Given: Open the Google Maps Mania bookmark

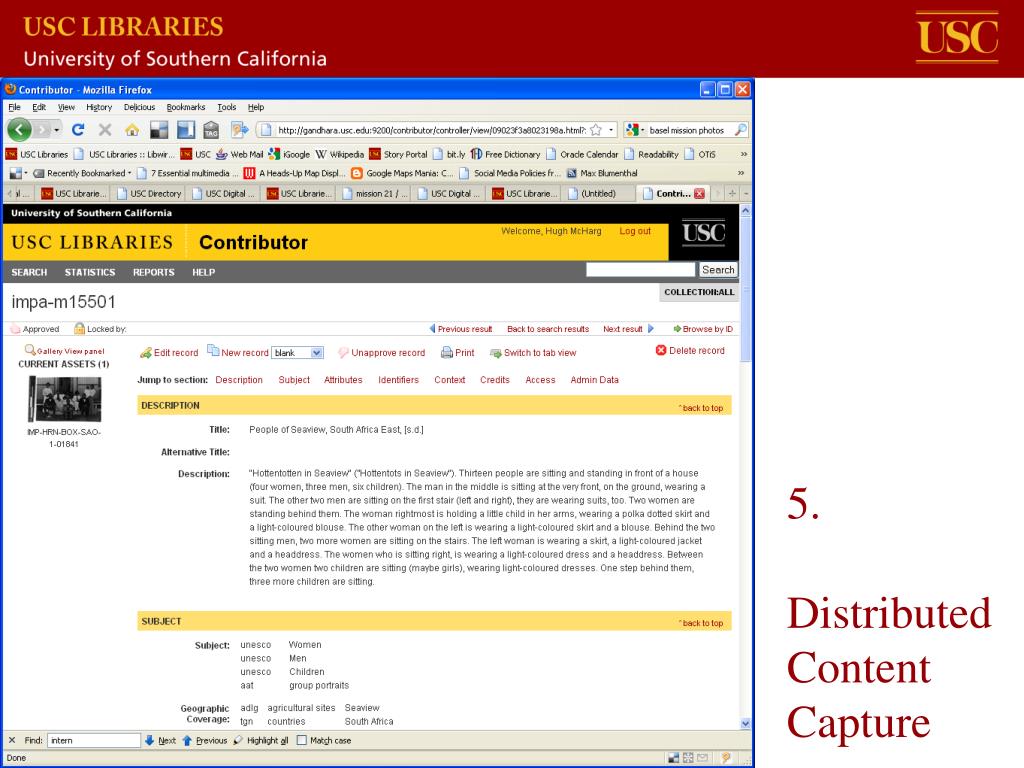Looking at the screenshot, I should [402, 173].
